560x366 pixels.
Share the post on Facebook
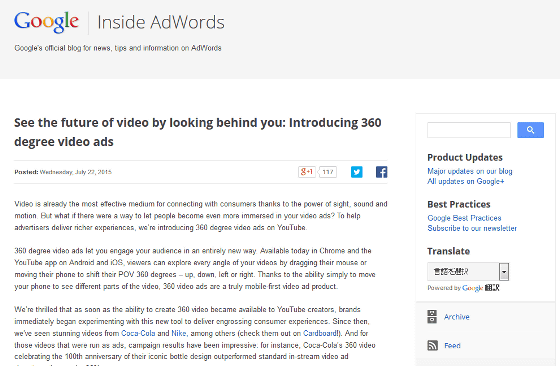point(381,172)
